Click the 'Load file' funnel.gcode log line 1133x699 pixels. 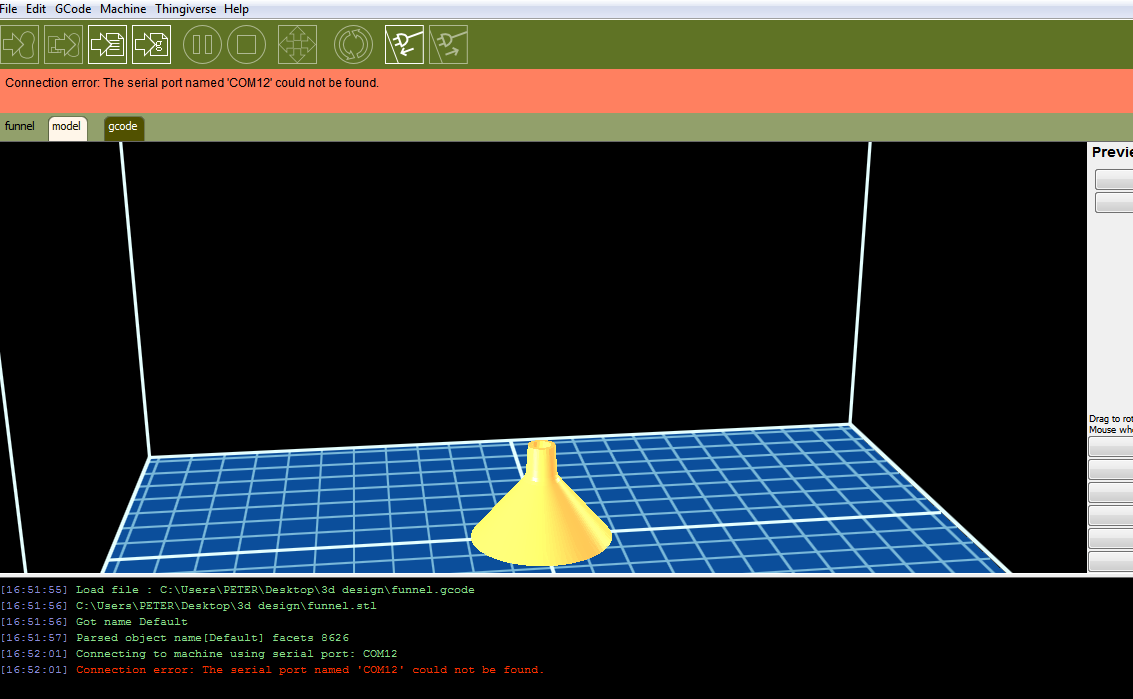[x=238, y=590]
